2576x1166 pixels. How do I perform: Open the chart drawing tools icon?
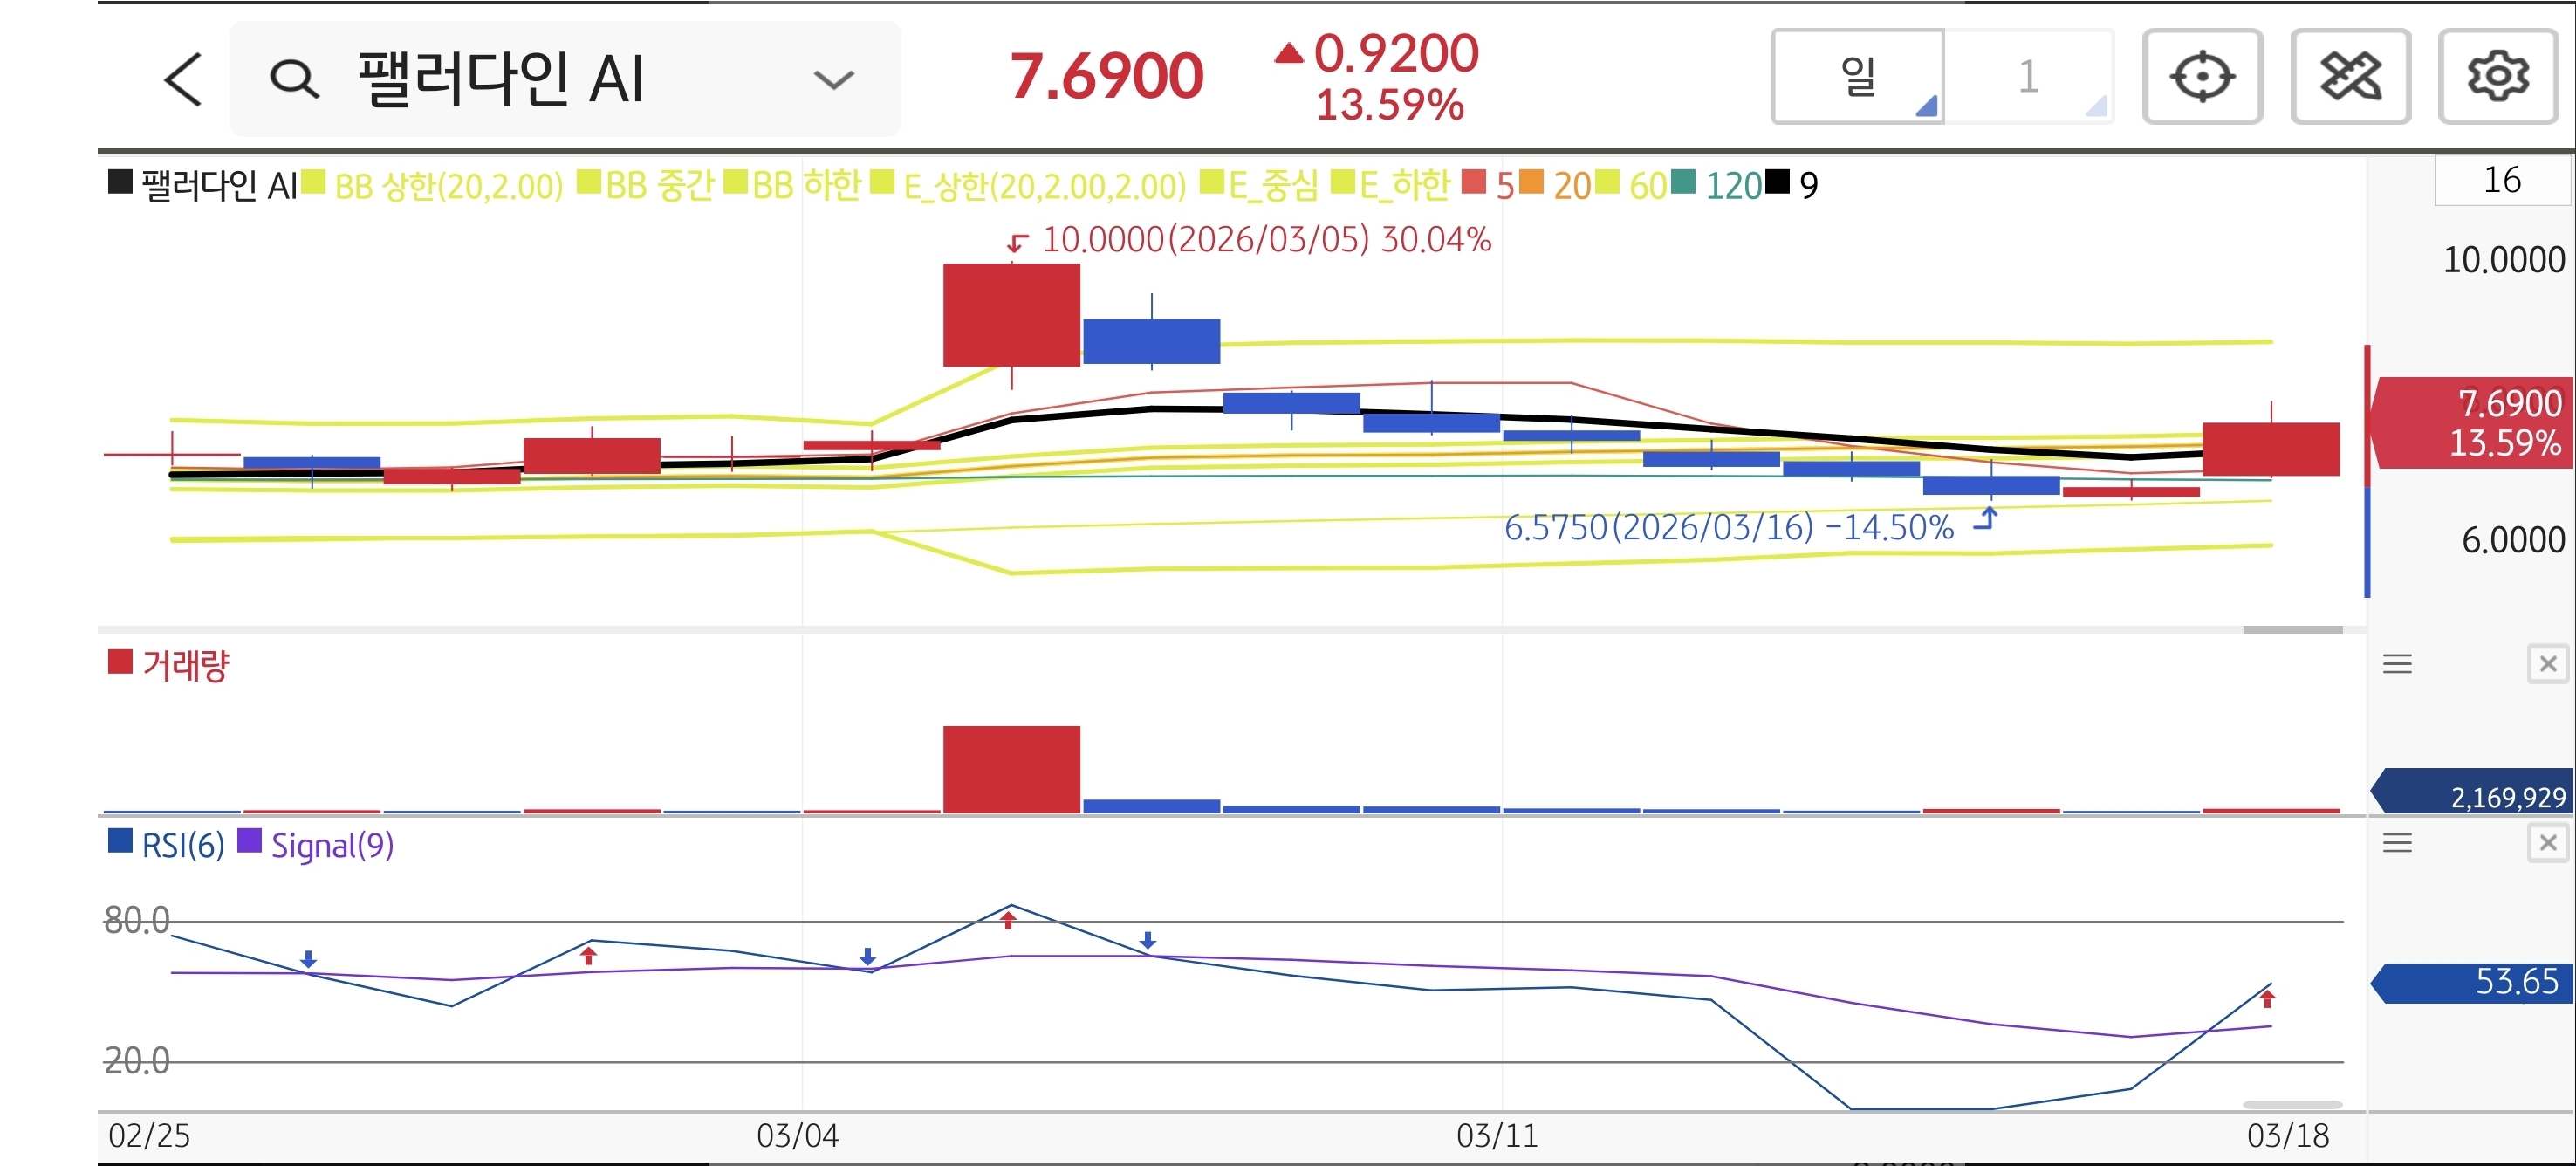pos(2349,76)
